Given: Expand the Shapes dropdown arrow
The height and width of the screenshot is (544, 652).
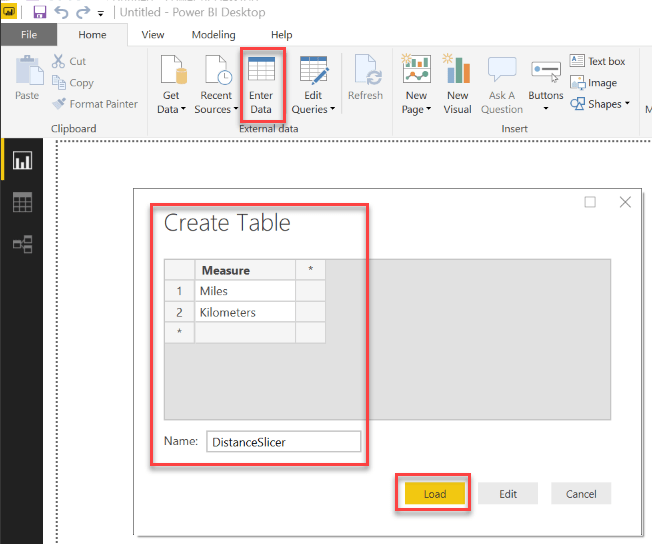Looking at the screenshot, I should (x=627, y=103).
